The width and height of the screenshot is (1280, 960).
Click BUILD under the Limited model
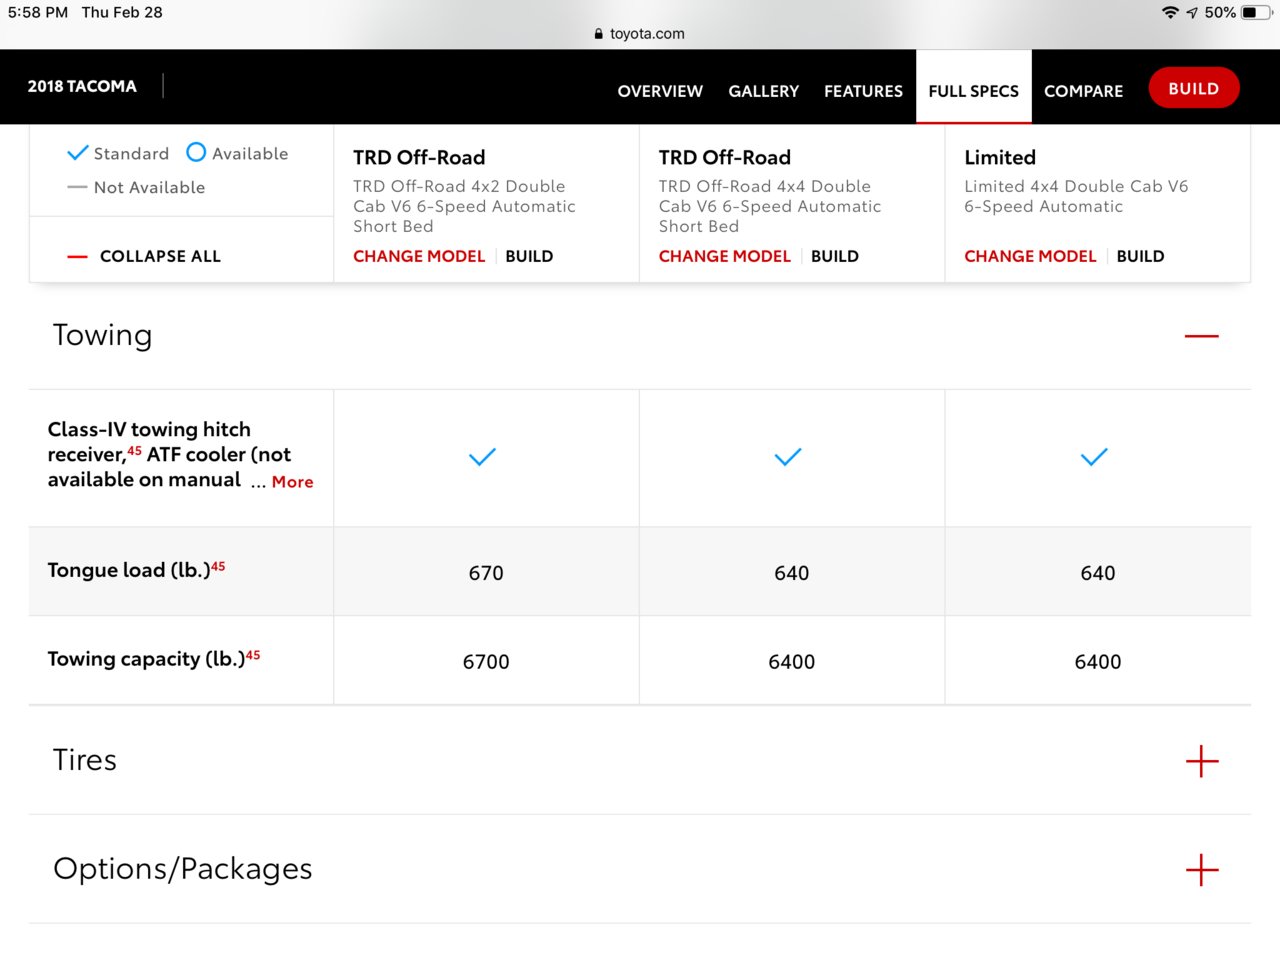point(1140,256)
